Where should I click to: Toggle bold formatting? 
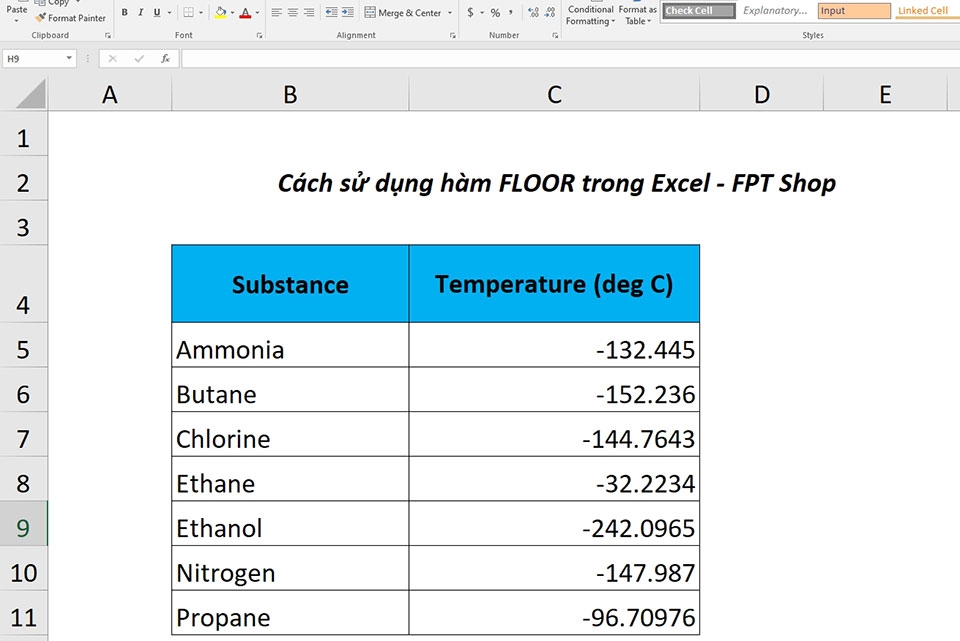click(x=124, y=11)
